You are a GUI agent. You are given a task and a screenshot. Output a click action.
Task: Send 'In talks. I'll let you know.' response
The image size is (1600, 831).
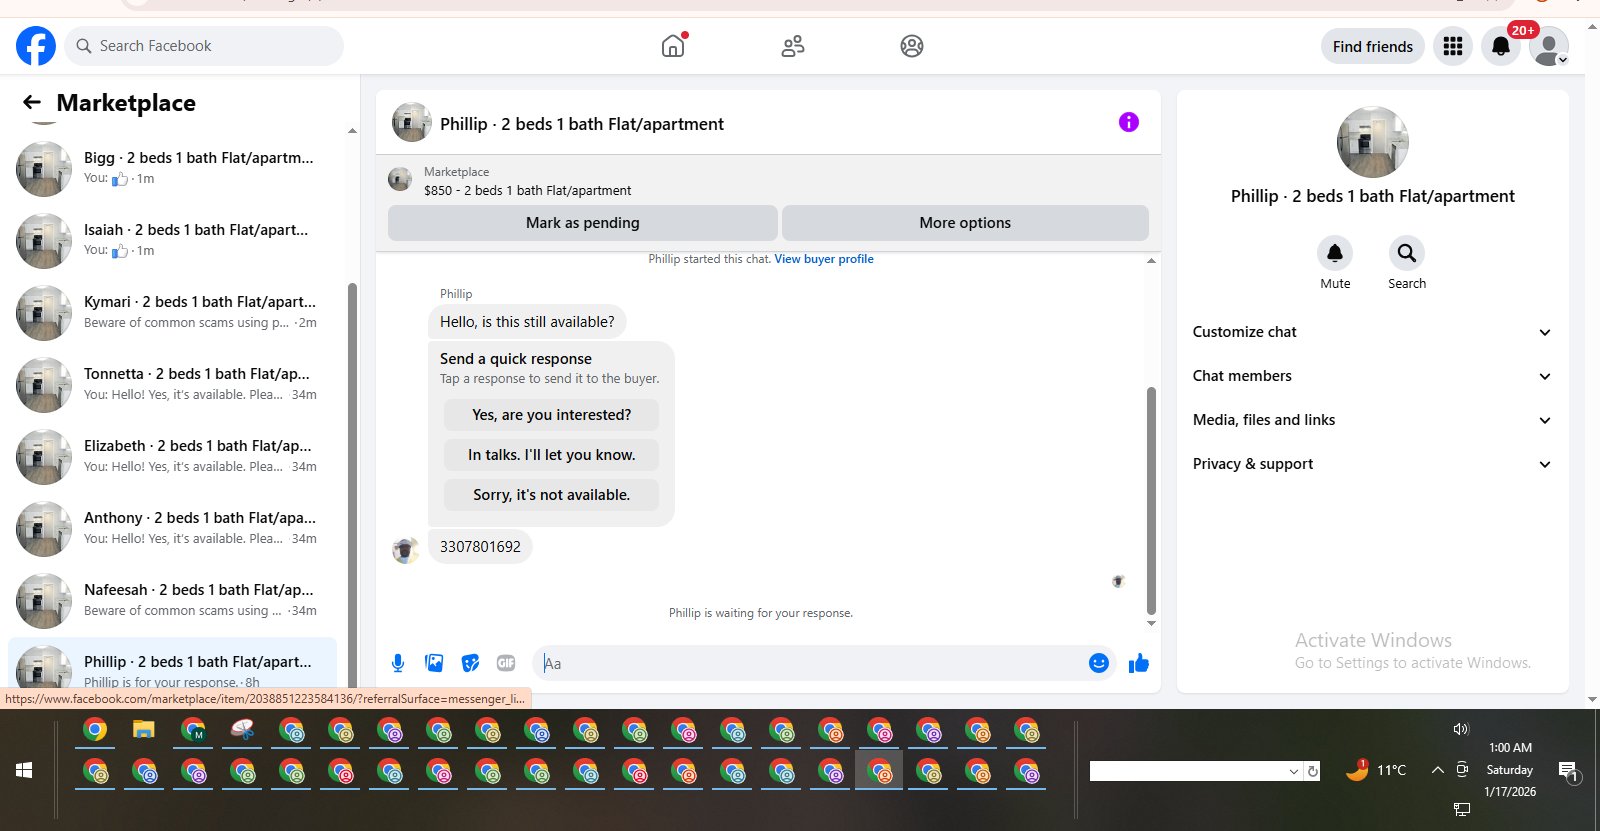click(552, 455)
